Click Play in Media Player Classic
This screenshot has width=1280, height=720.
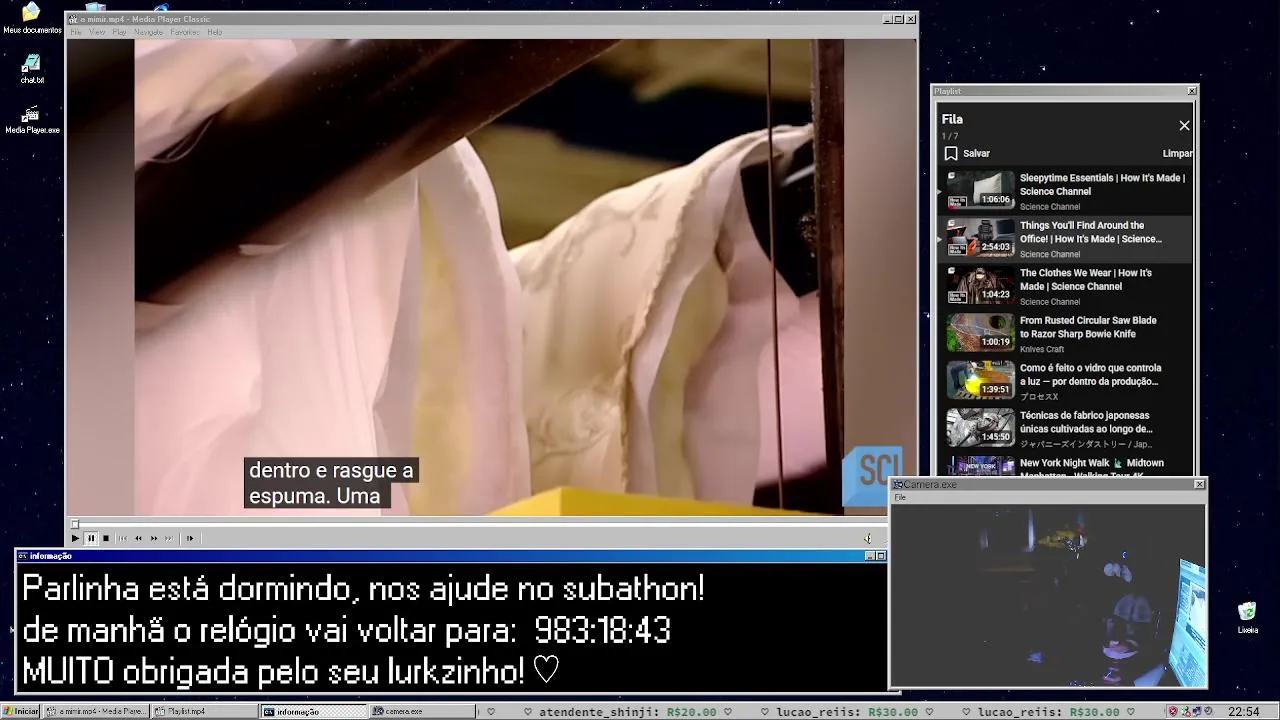75,538
